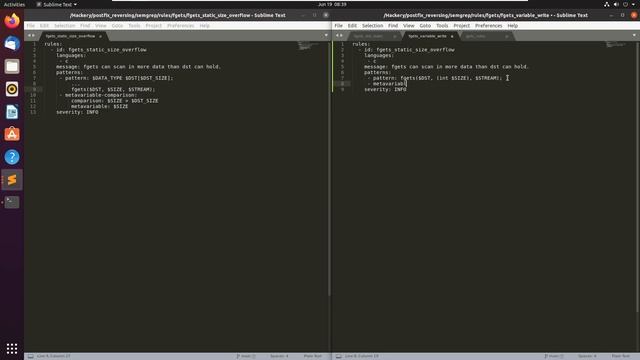Toggle side bar icon in right status bar

click(x=339, y=356)
